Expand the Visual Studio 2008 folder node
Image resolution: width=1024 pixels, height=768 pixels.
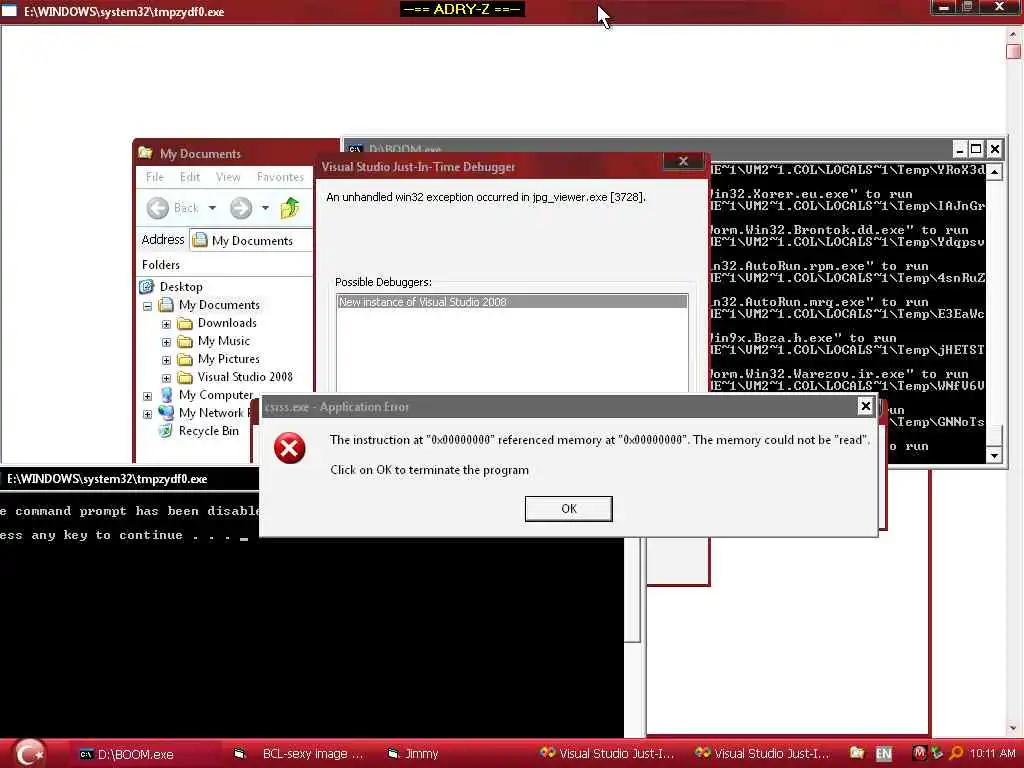click(166, 377)
